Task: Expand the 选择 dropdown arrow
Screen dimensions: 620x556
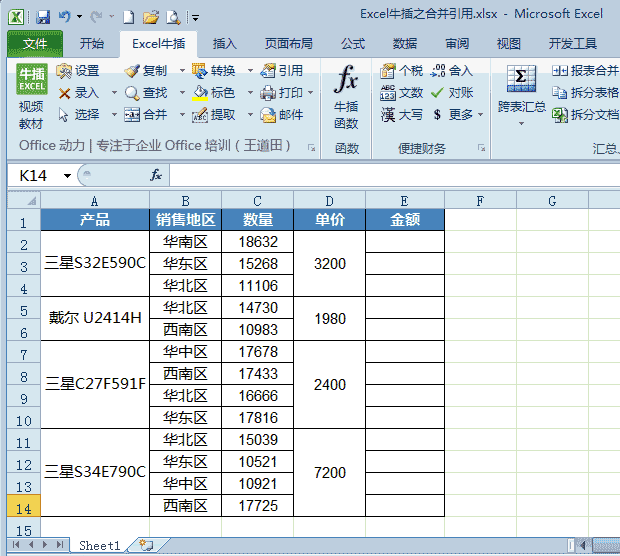Action: [114, 115]
